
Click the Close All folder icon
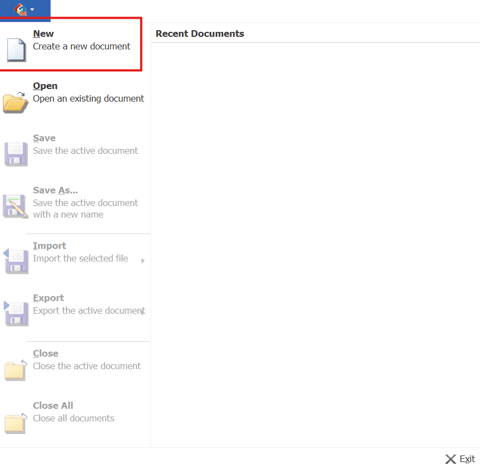click(x=15, y=423)
